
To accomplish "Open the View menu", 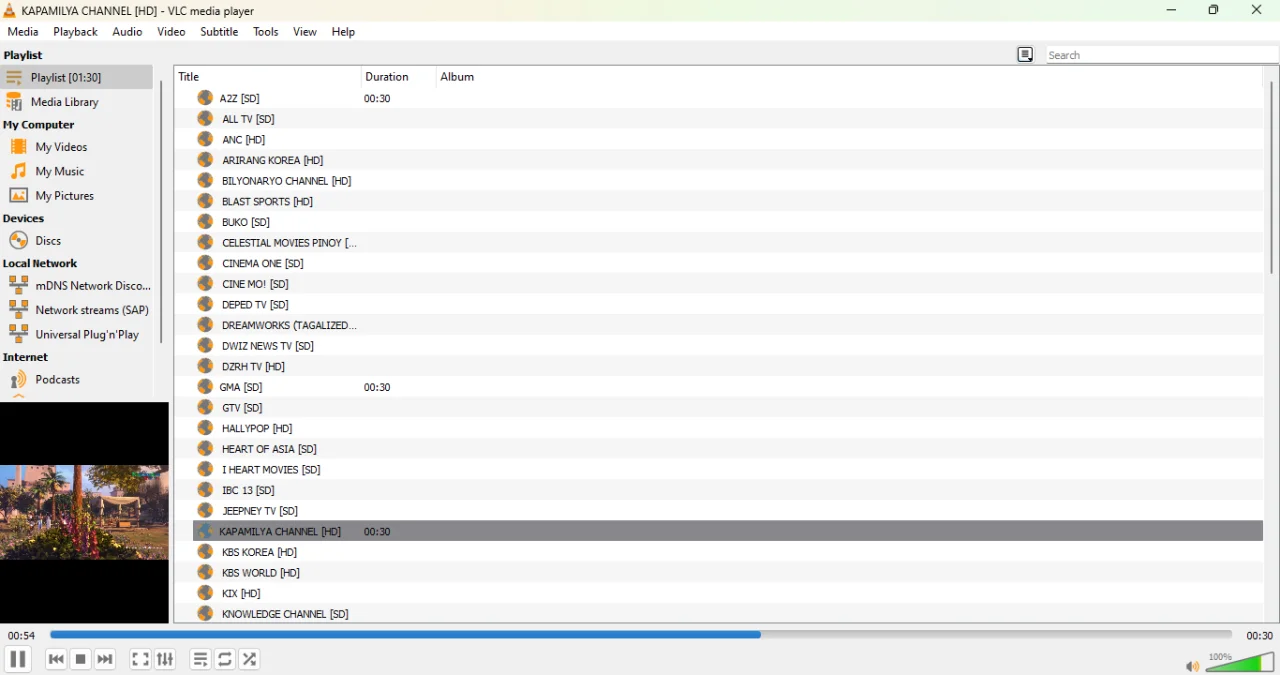I will pos(305,32).
